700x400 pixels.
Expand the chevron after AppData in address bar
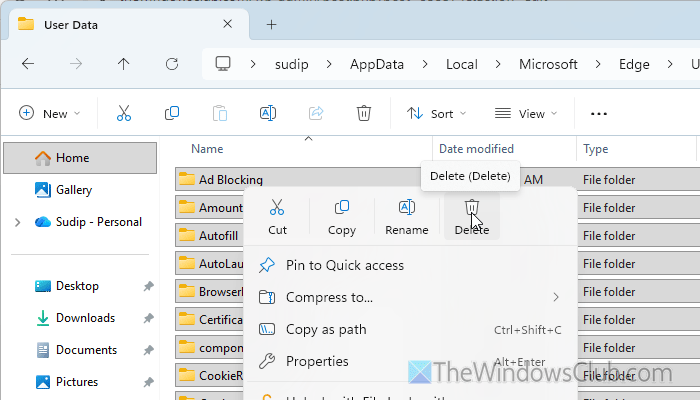point(425,64)
